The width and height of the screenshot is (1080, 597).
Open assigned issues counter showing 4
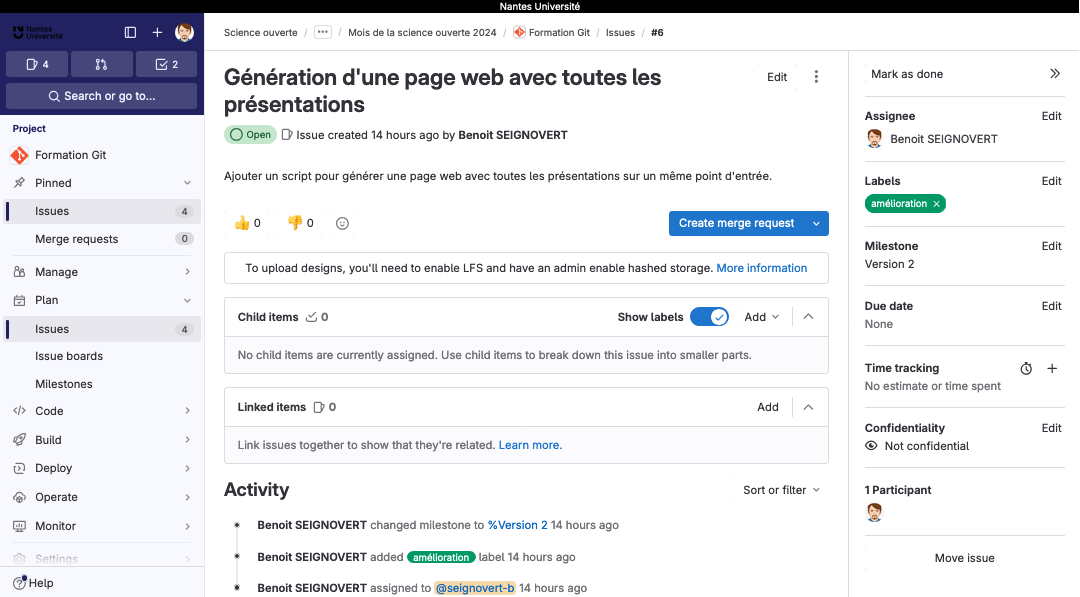click(x=37, y=64)
